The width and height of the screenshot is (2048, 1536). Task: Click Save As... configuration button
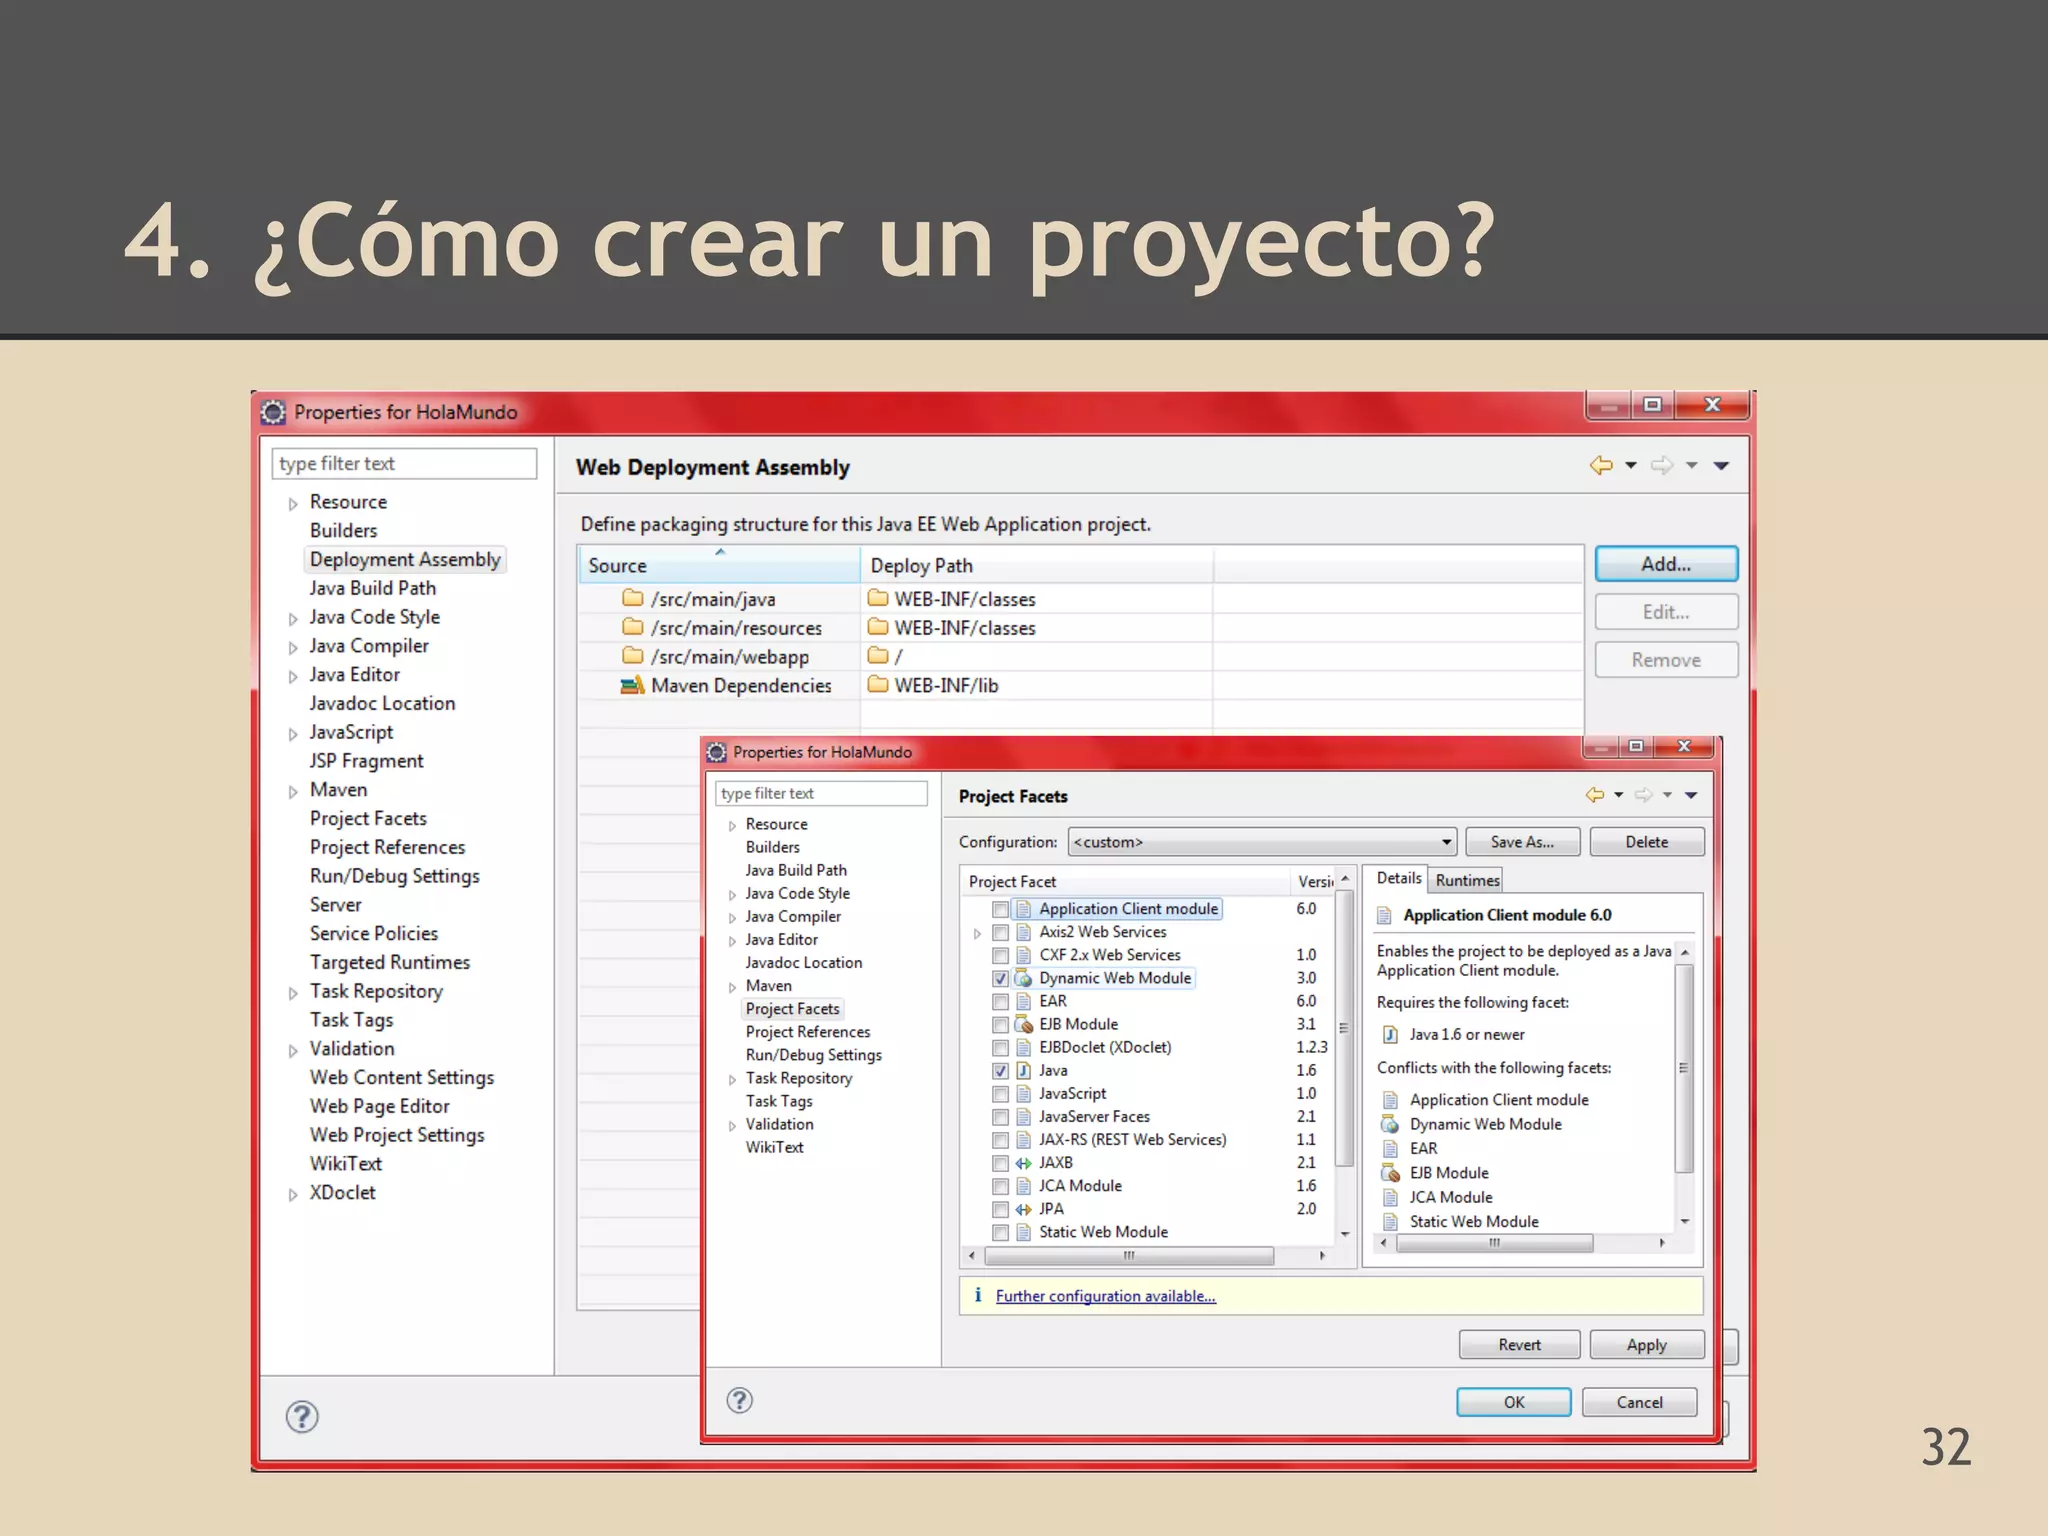tap(1522, 842)
